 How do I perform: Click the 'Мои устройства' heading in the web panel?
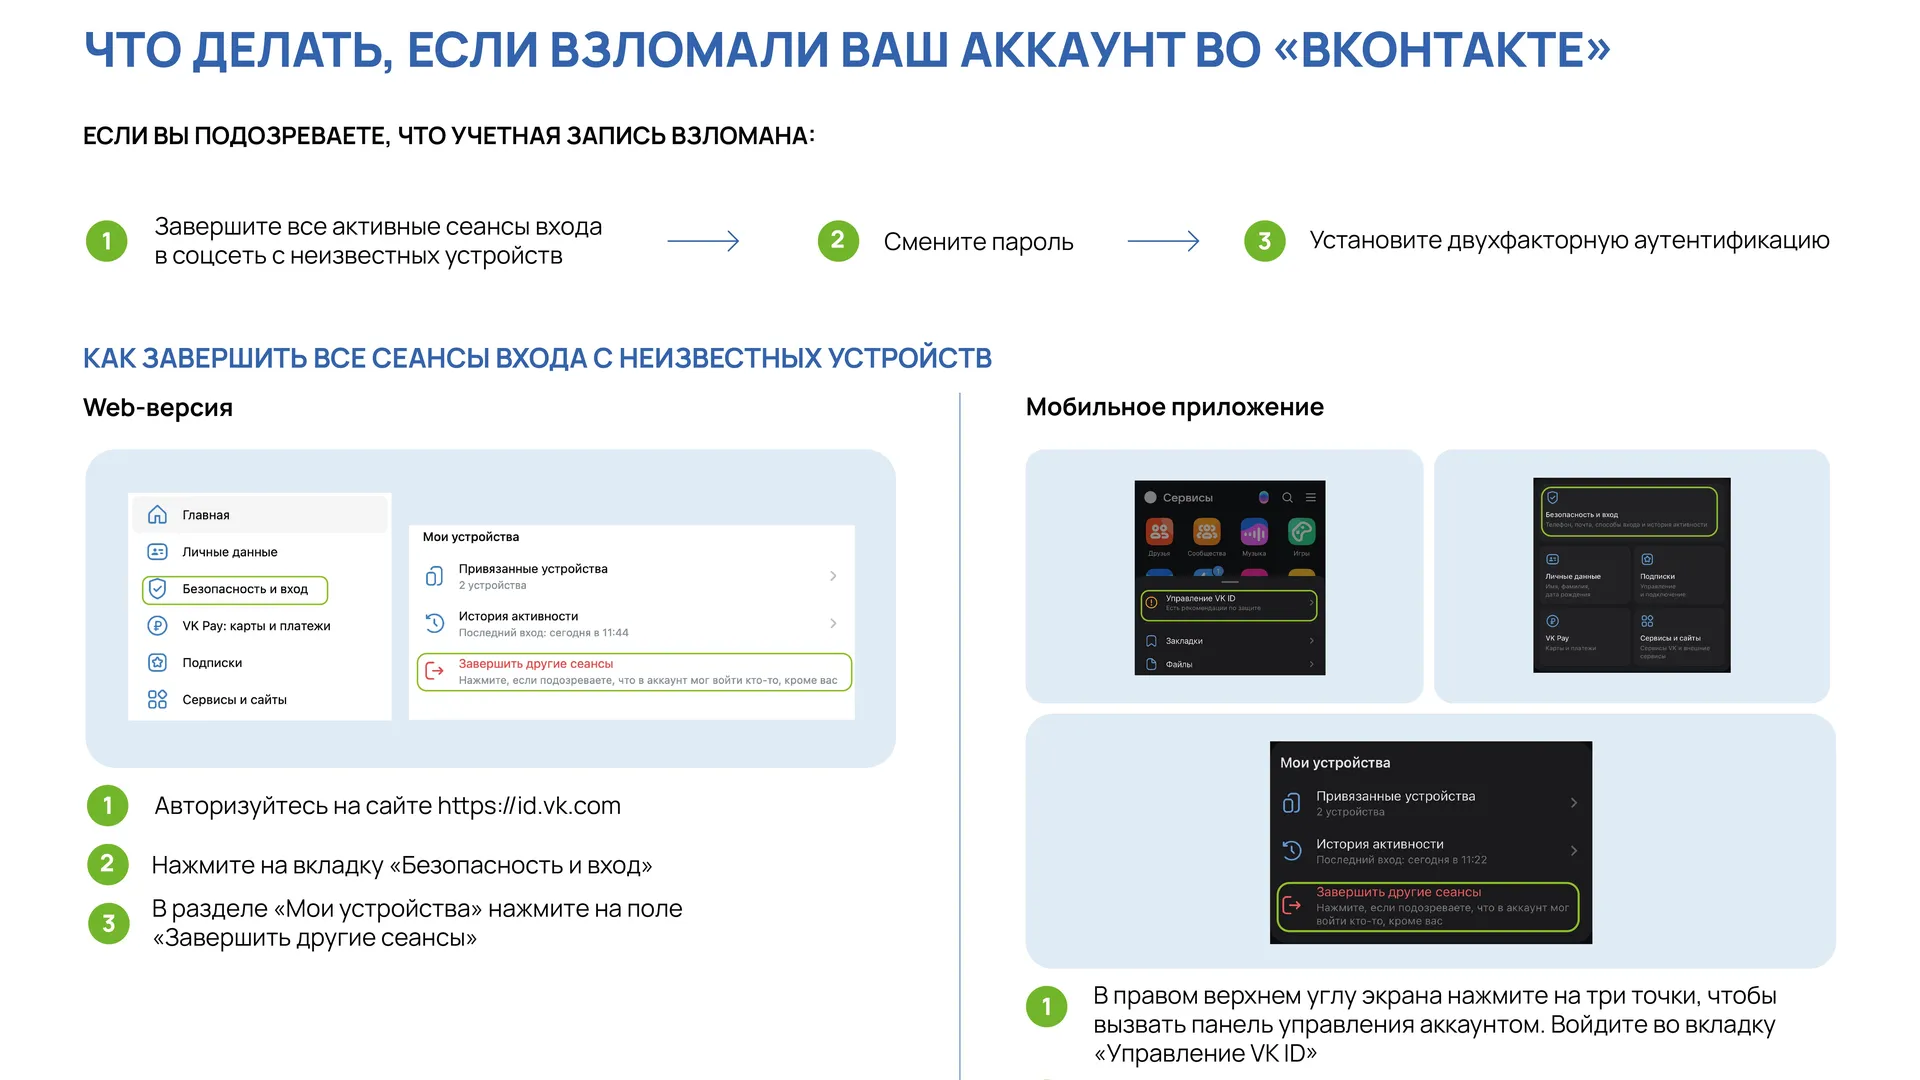coord(471,537)
